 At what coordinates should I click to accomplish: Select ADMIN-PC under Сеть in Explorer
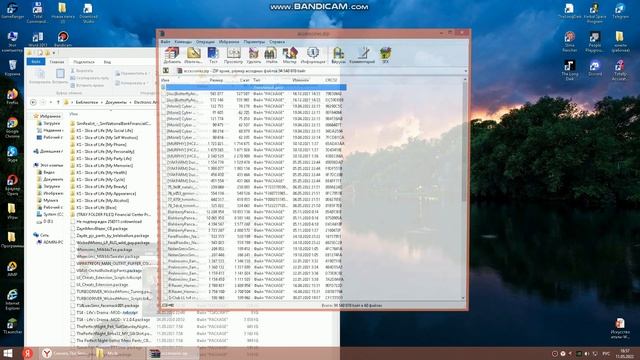[x=50, y=242]
